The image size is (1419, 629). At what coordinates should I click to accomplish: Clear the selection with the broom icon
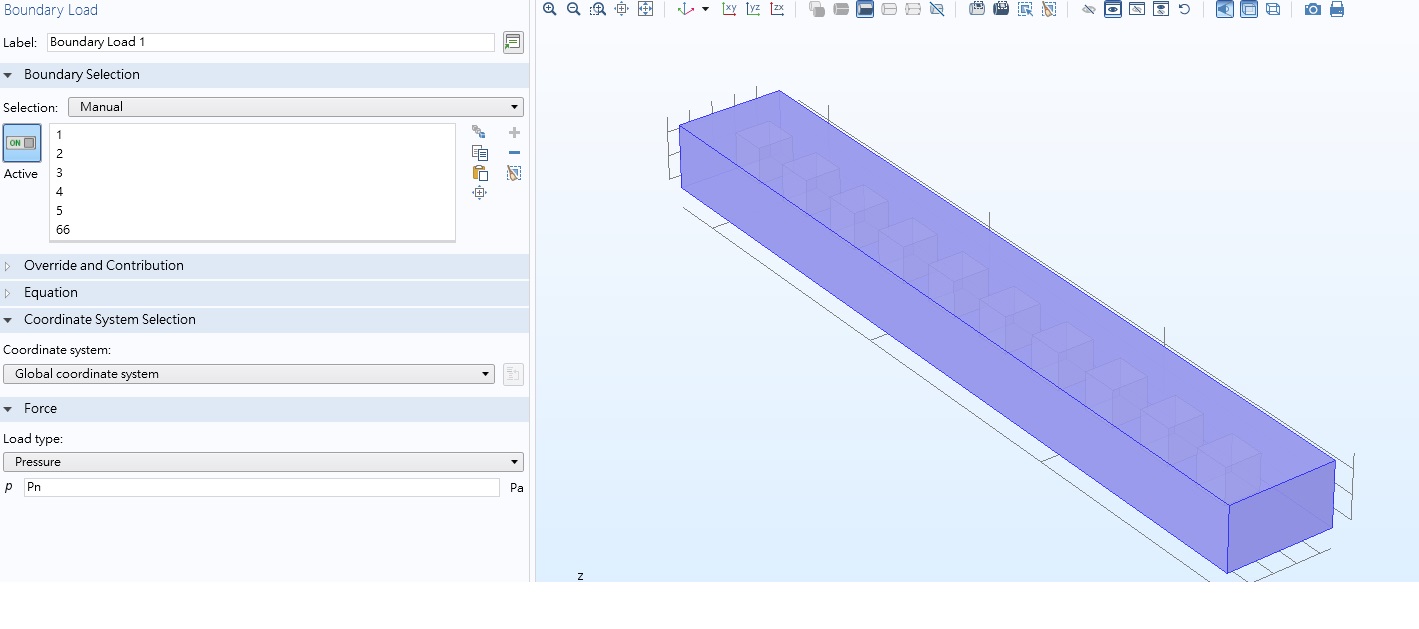point(514,173)
